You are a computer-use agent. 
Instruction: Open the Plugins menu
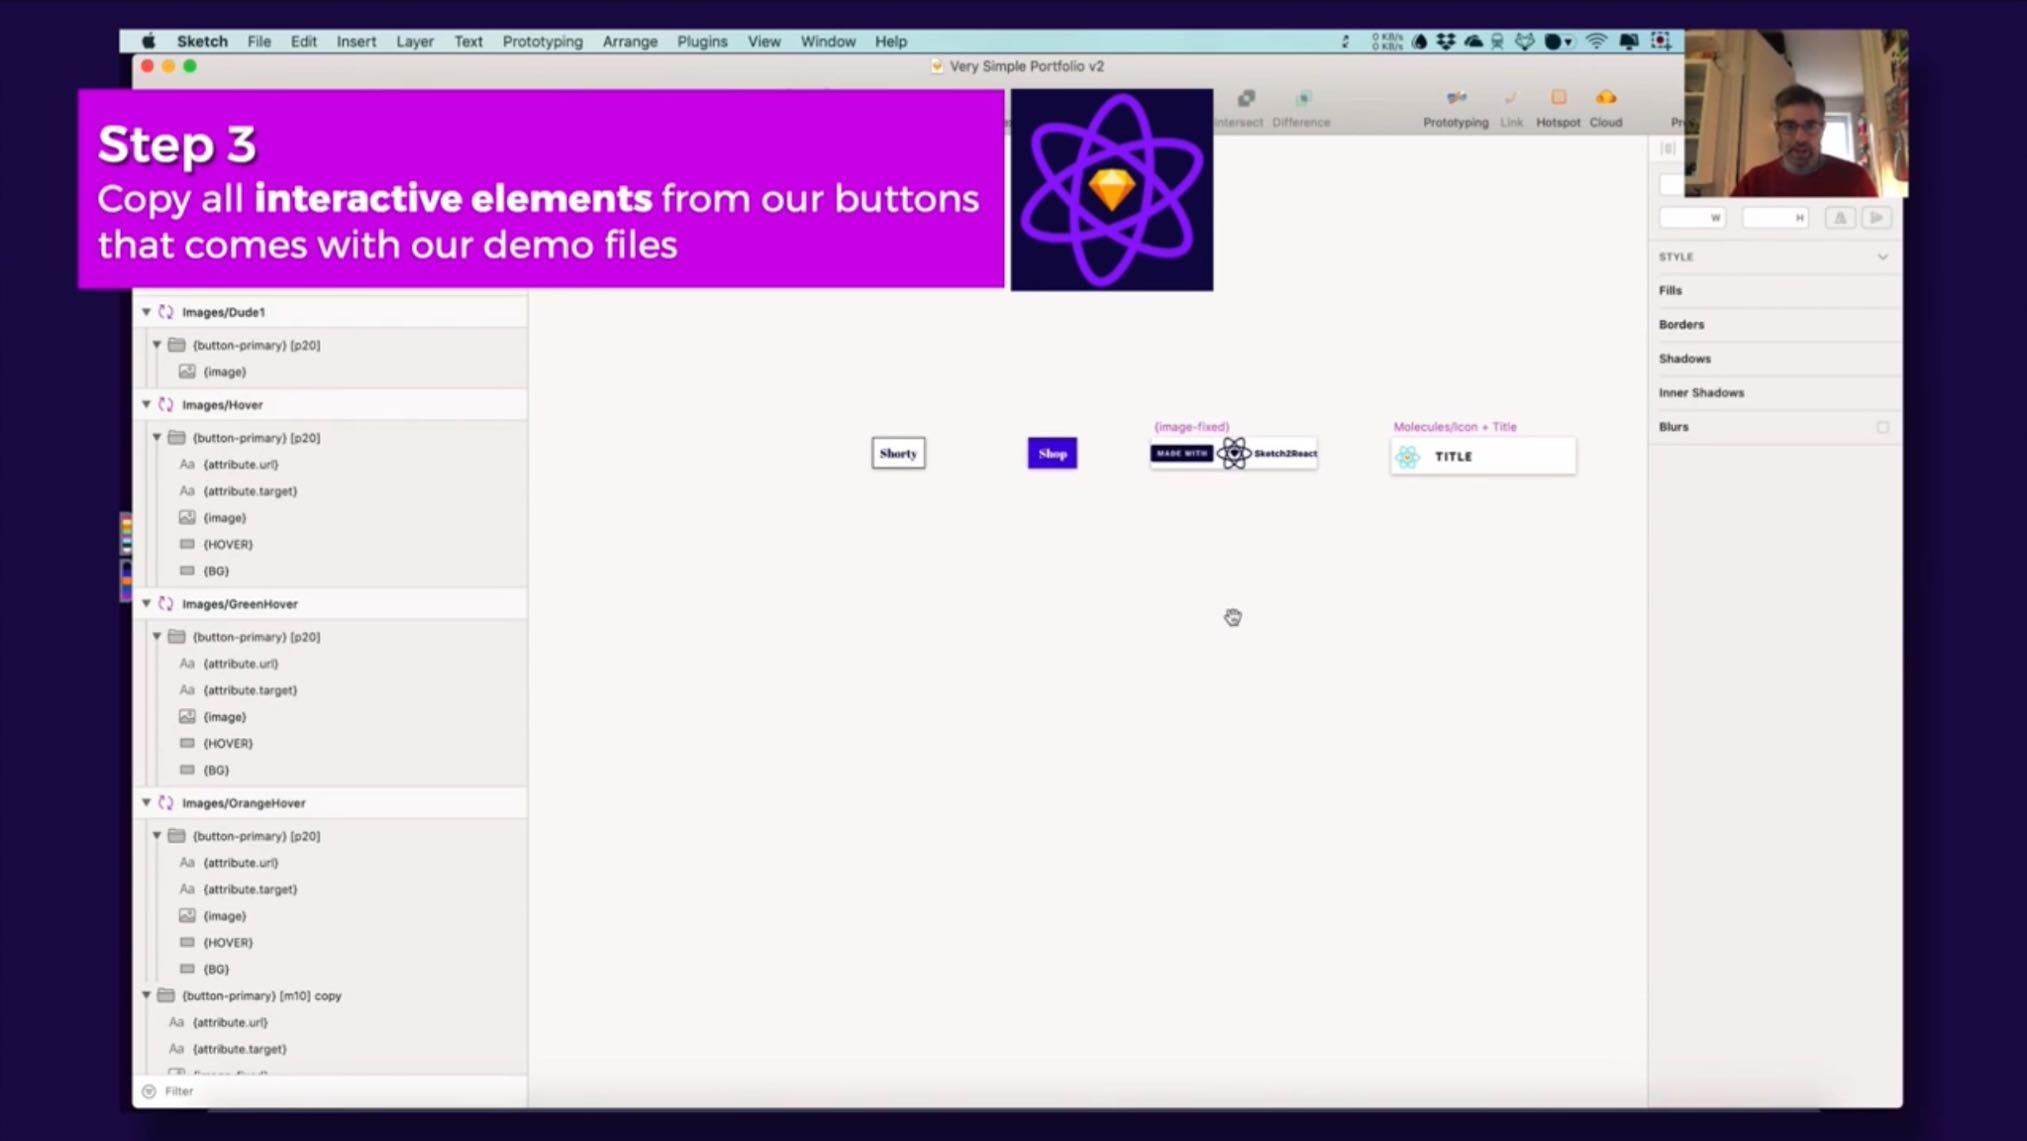[702, 41]
